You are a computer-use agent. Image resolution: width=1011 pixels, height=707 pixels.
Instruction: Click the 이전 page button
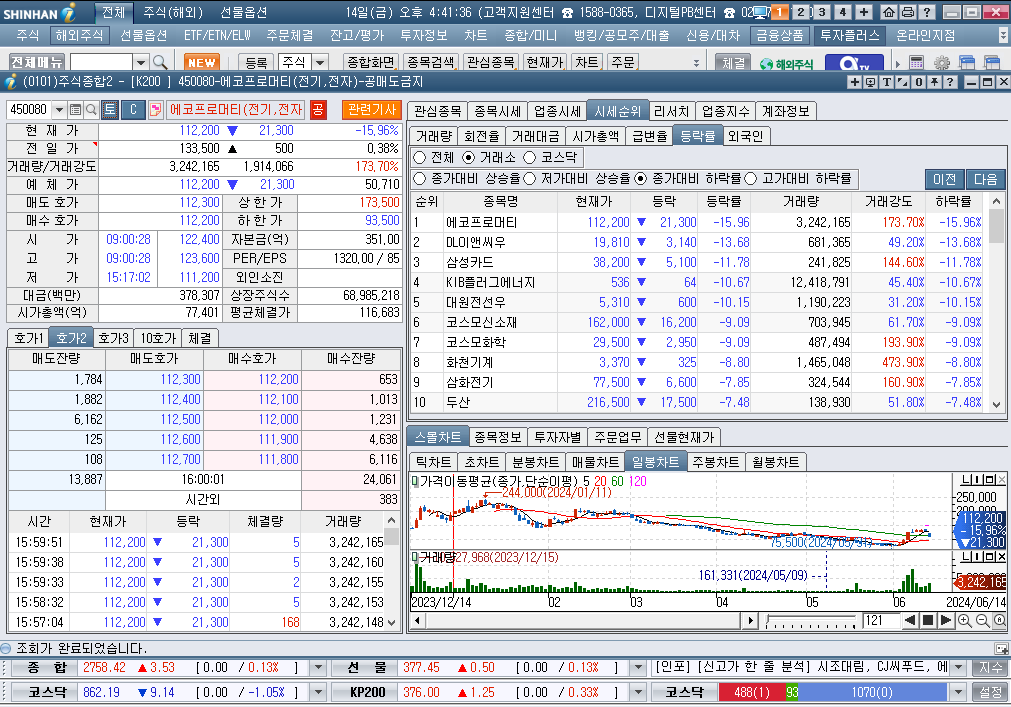(945, 179)
